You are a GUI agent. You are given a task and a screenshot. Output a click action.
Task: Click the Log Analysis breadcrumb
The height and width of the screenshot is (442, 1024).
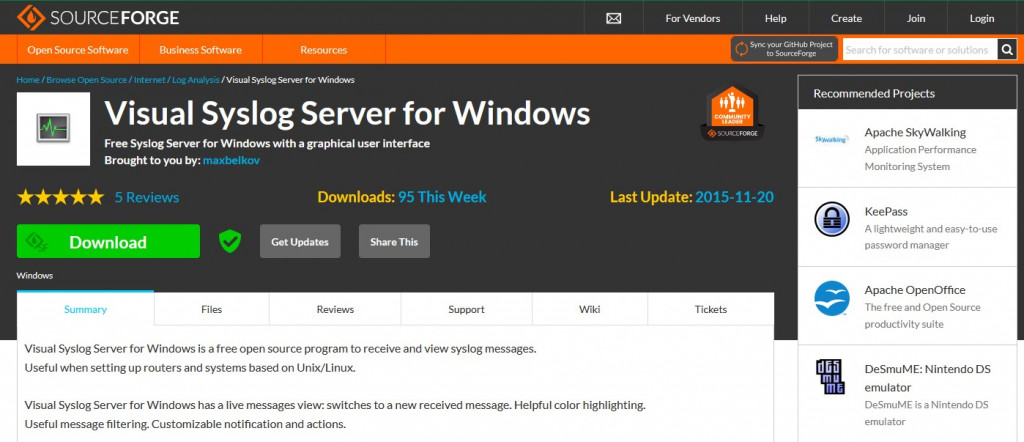(x=196, y=80)
